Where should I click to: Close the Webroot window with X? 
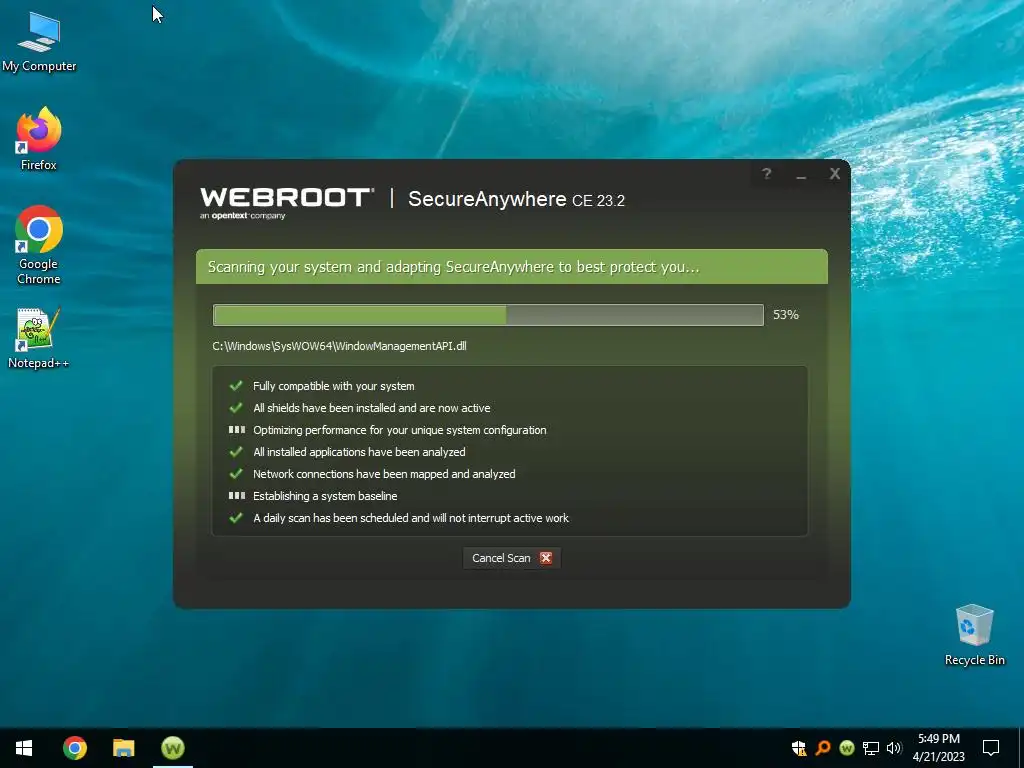click(835, 174)
